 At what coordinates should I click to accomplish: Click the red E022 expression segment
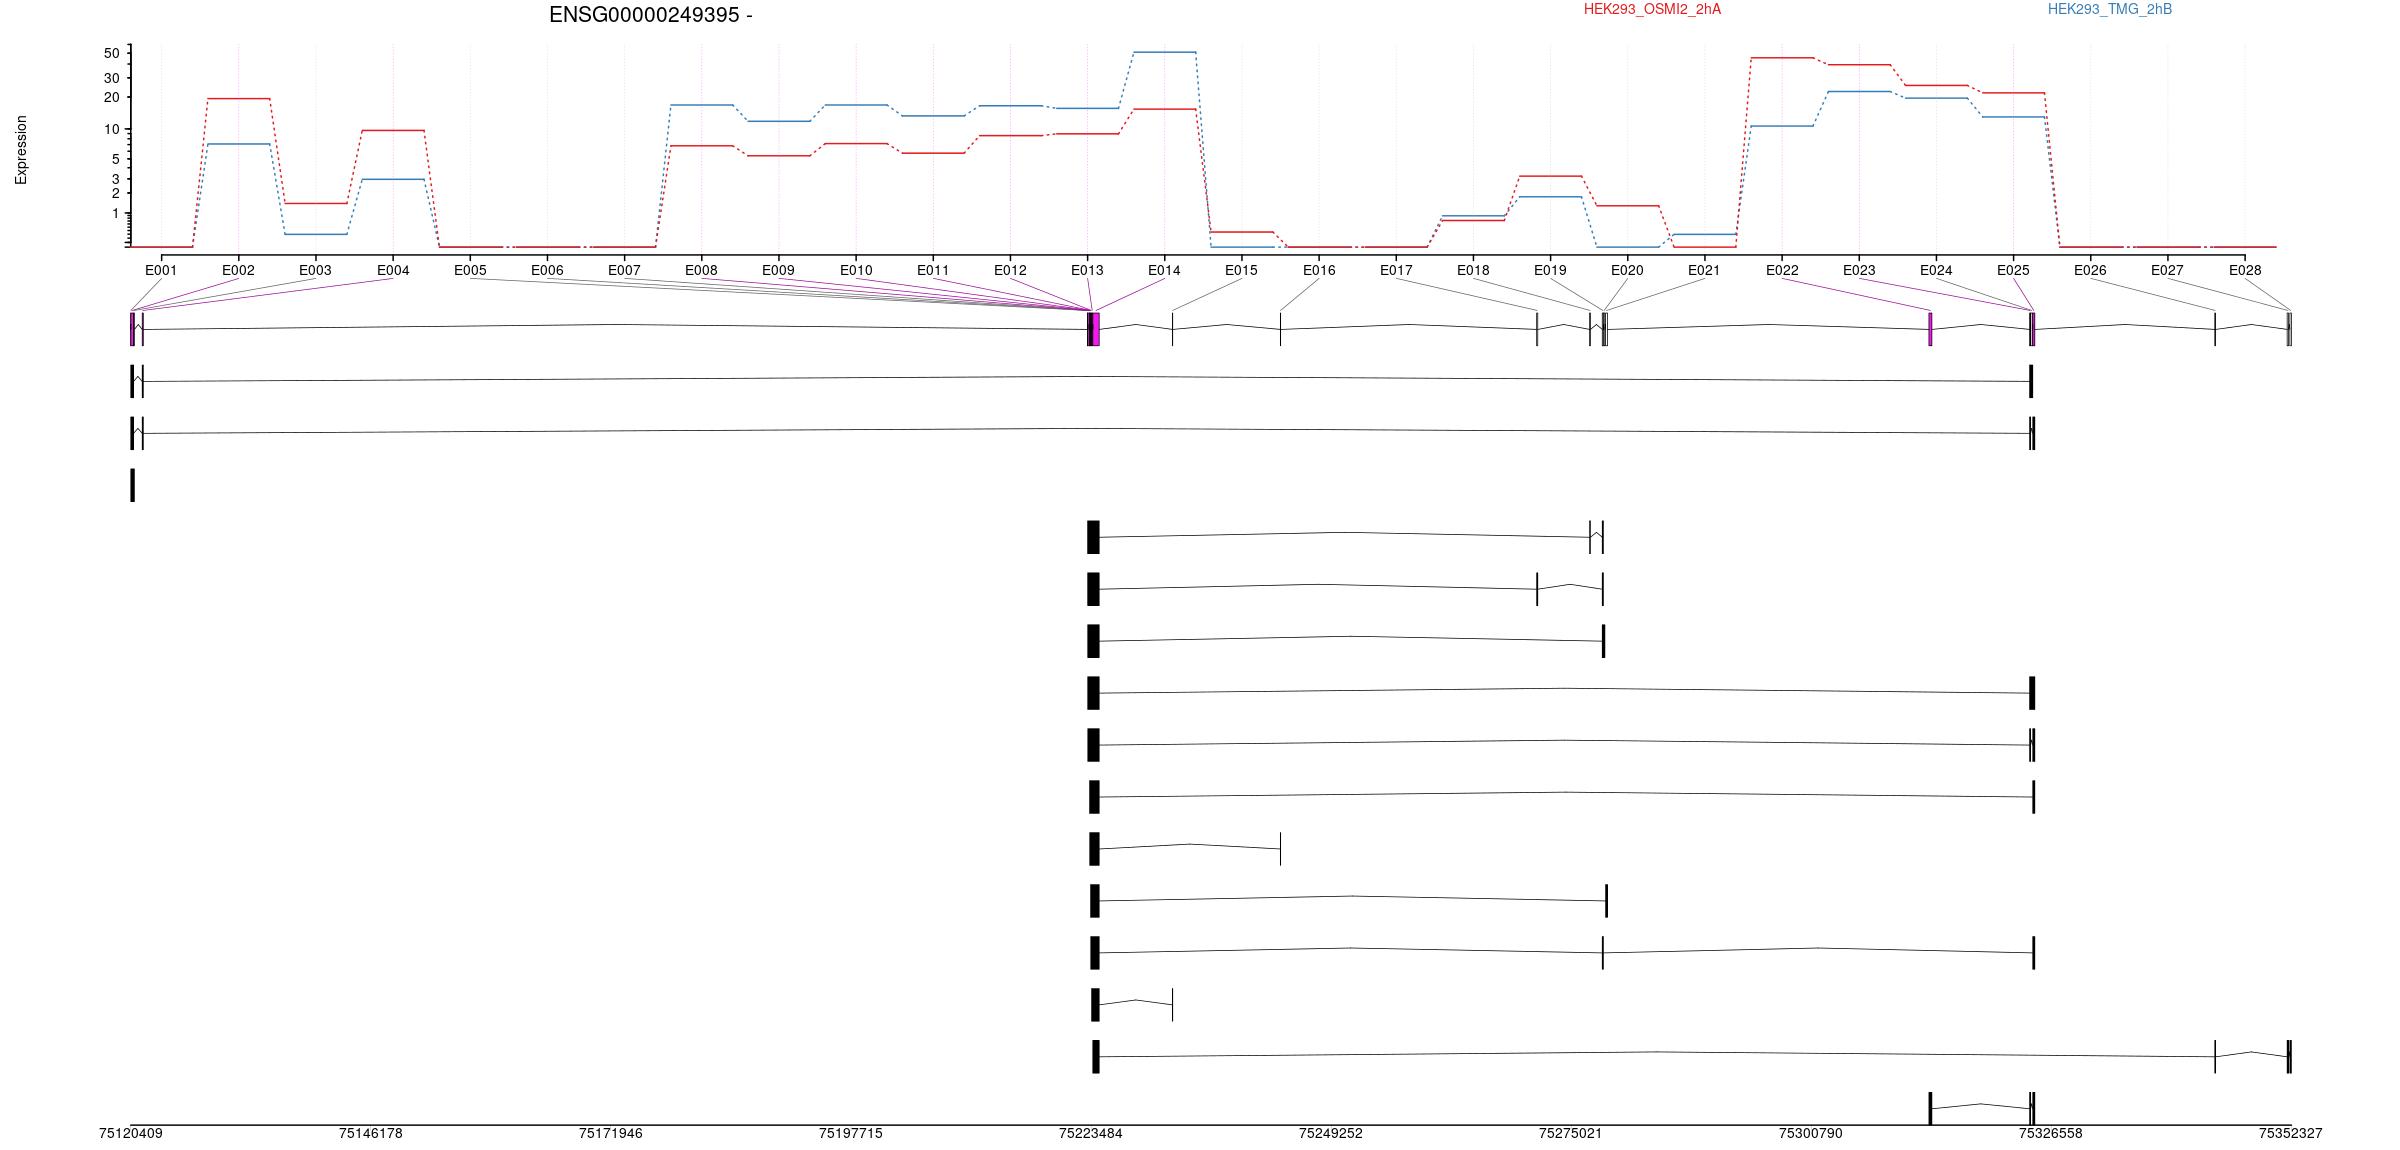[x=1782, y=58]
